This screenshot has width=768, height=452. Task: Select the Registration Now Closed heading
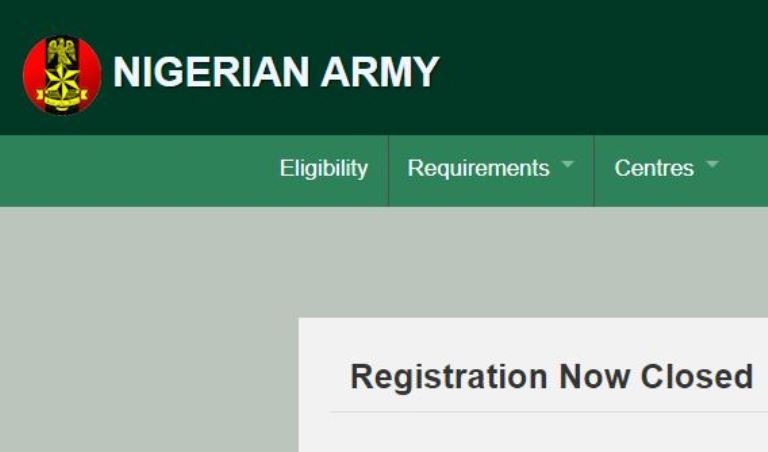(552, 377)
